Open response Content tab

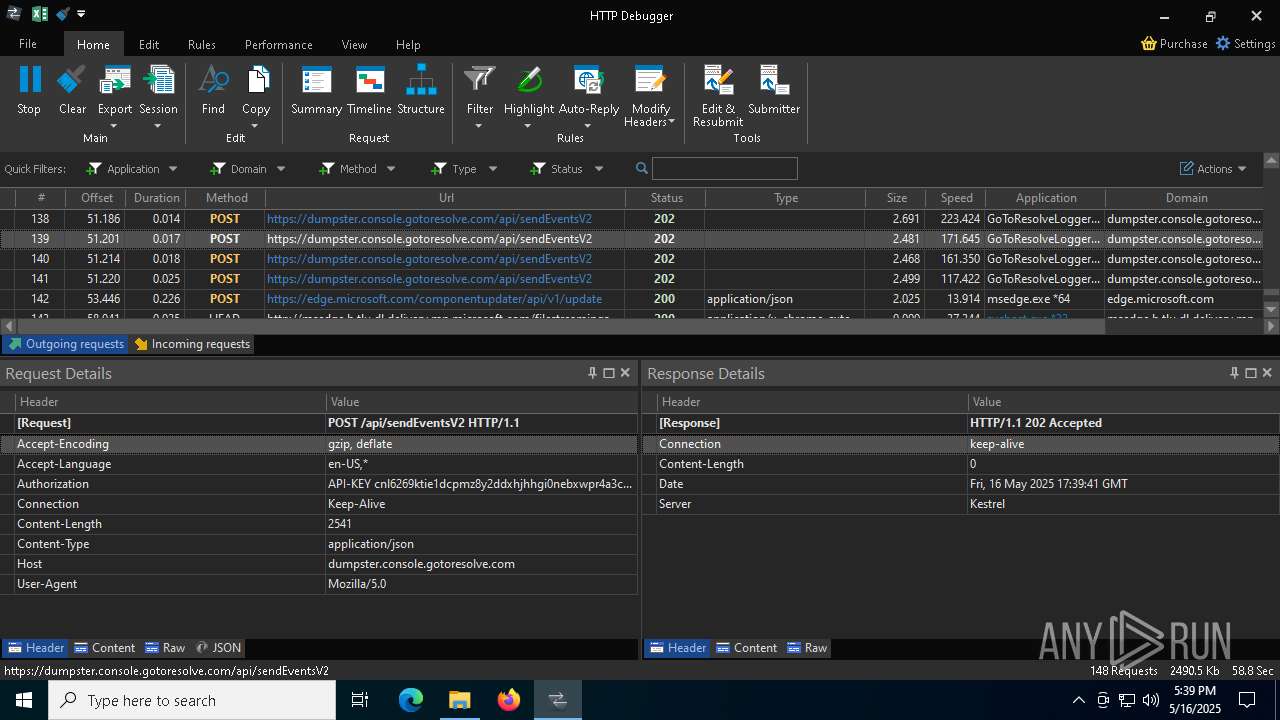(747, 648)
